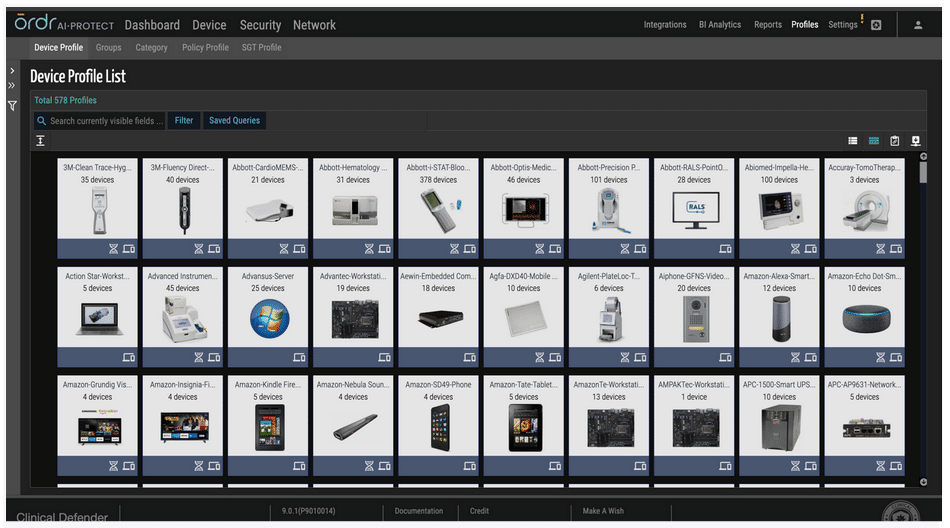Click hourglass icon on Amazon-Grundig Vis card

pos(113,466)
